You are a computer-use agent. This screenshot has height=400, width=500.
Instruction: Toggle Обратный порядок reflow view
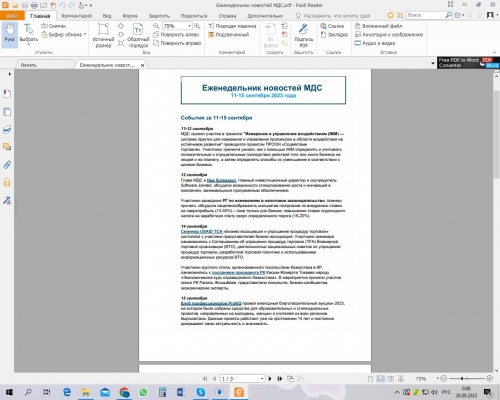point(138,35)
